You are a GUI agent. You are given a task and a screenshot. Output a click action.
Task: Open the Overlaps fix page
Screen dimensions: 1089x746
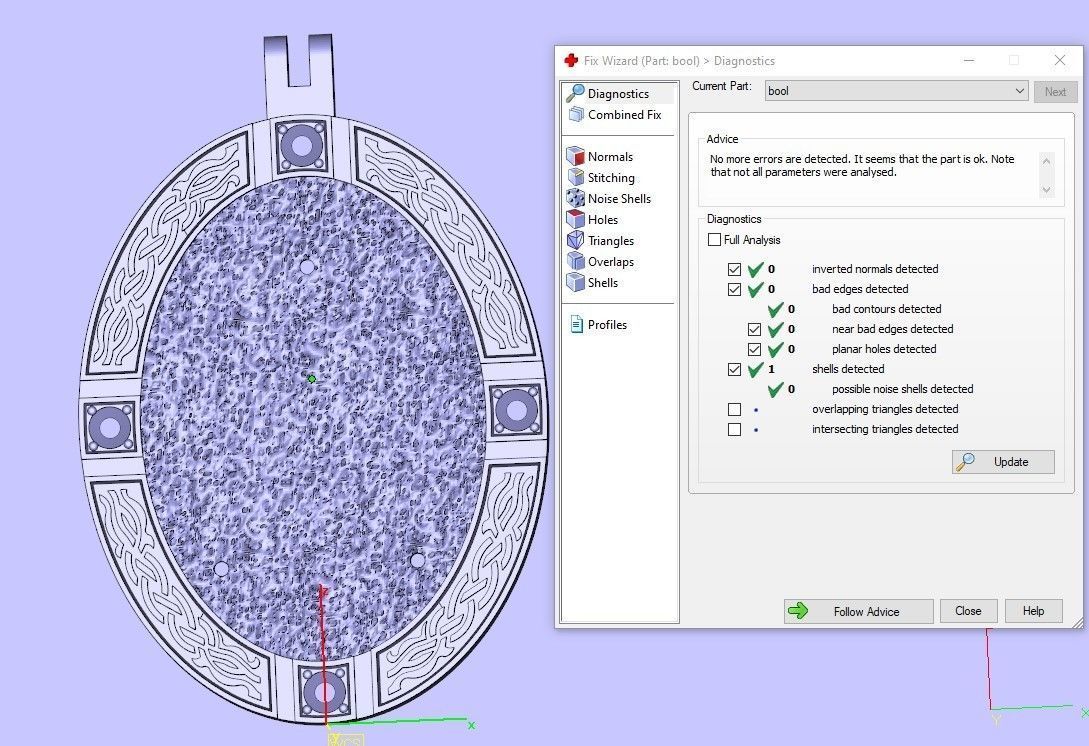(x=610, y=262)
